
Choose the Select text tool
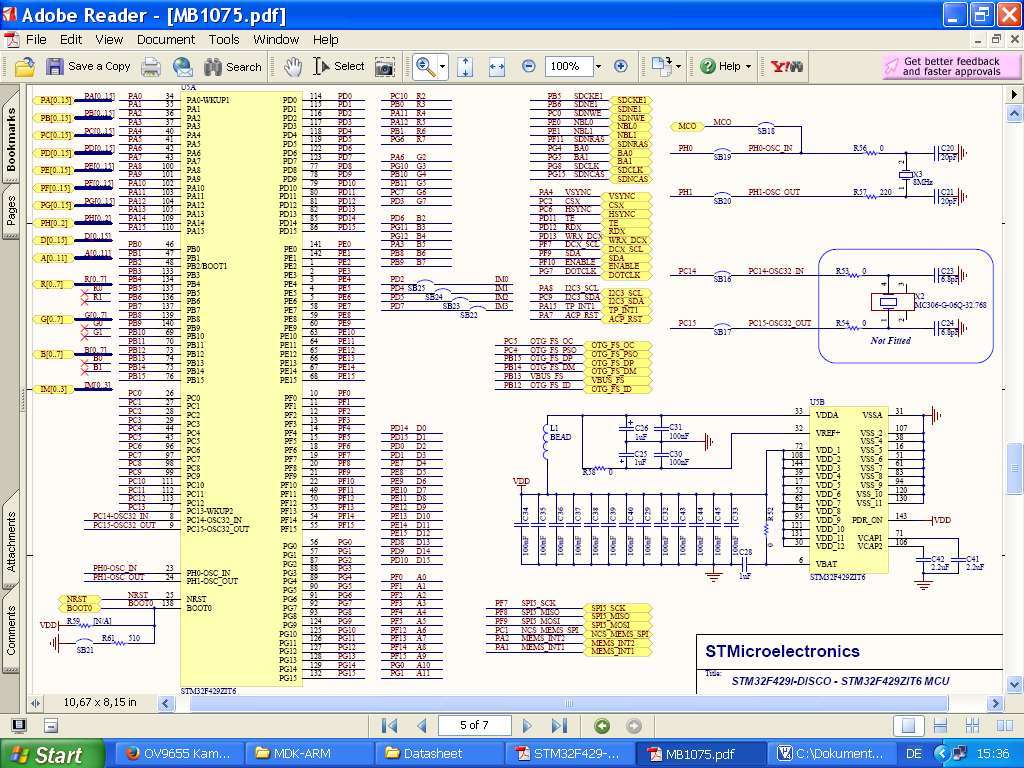click(338, 67)
